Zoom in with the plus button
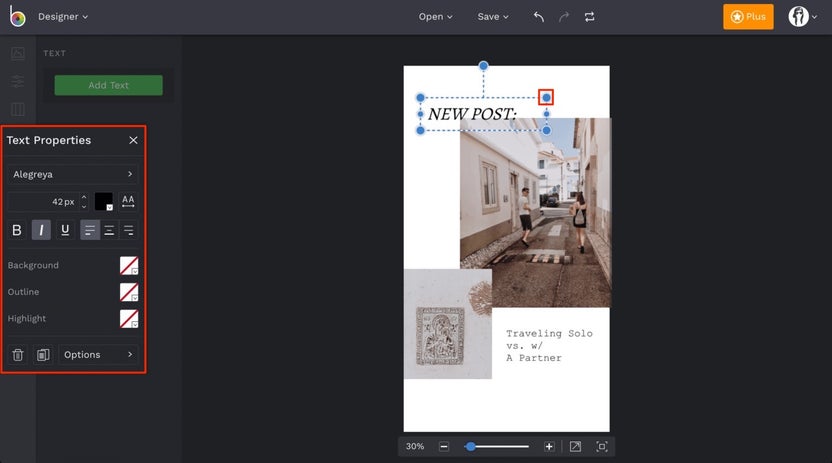The image size is (832, 463). click(549, 447)
